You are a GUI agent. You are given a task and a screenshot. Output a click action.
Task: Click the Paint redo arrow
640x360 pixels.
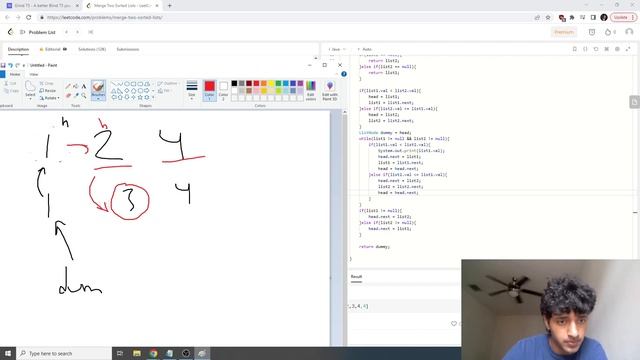click(18, 65)
